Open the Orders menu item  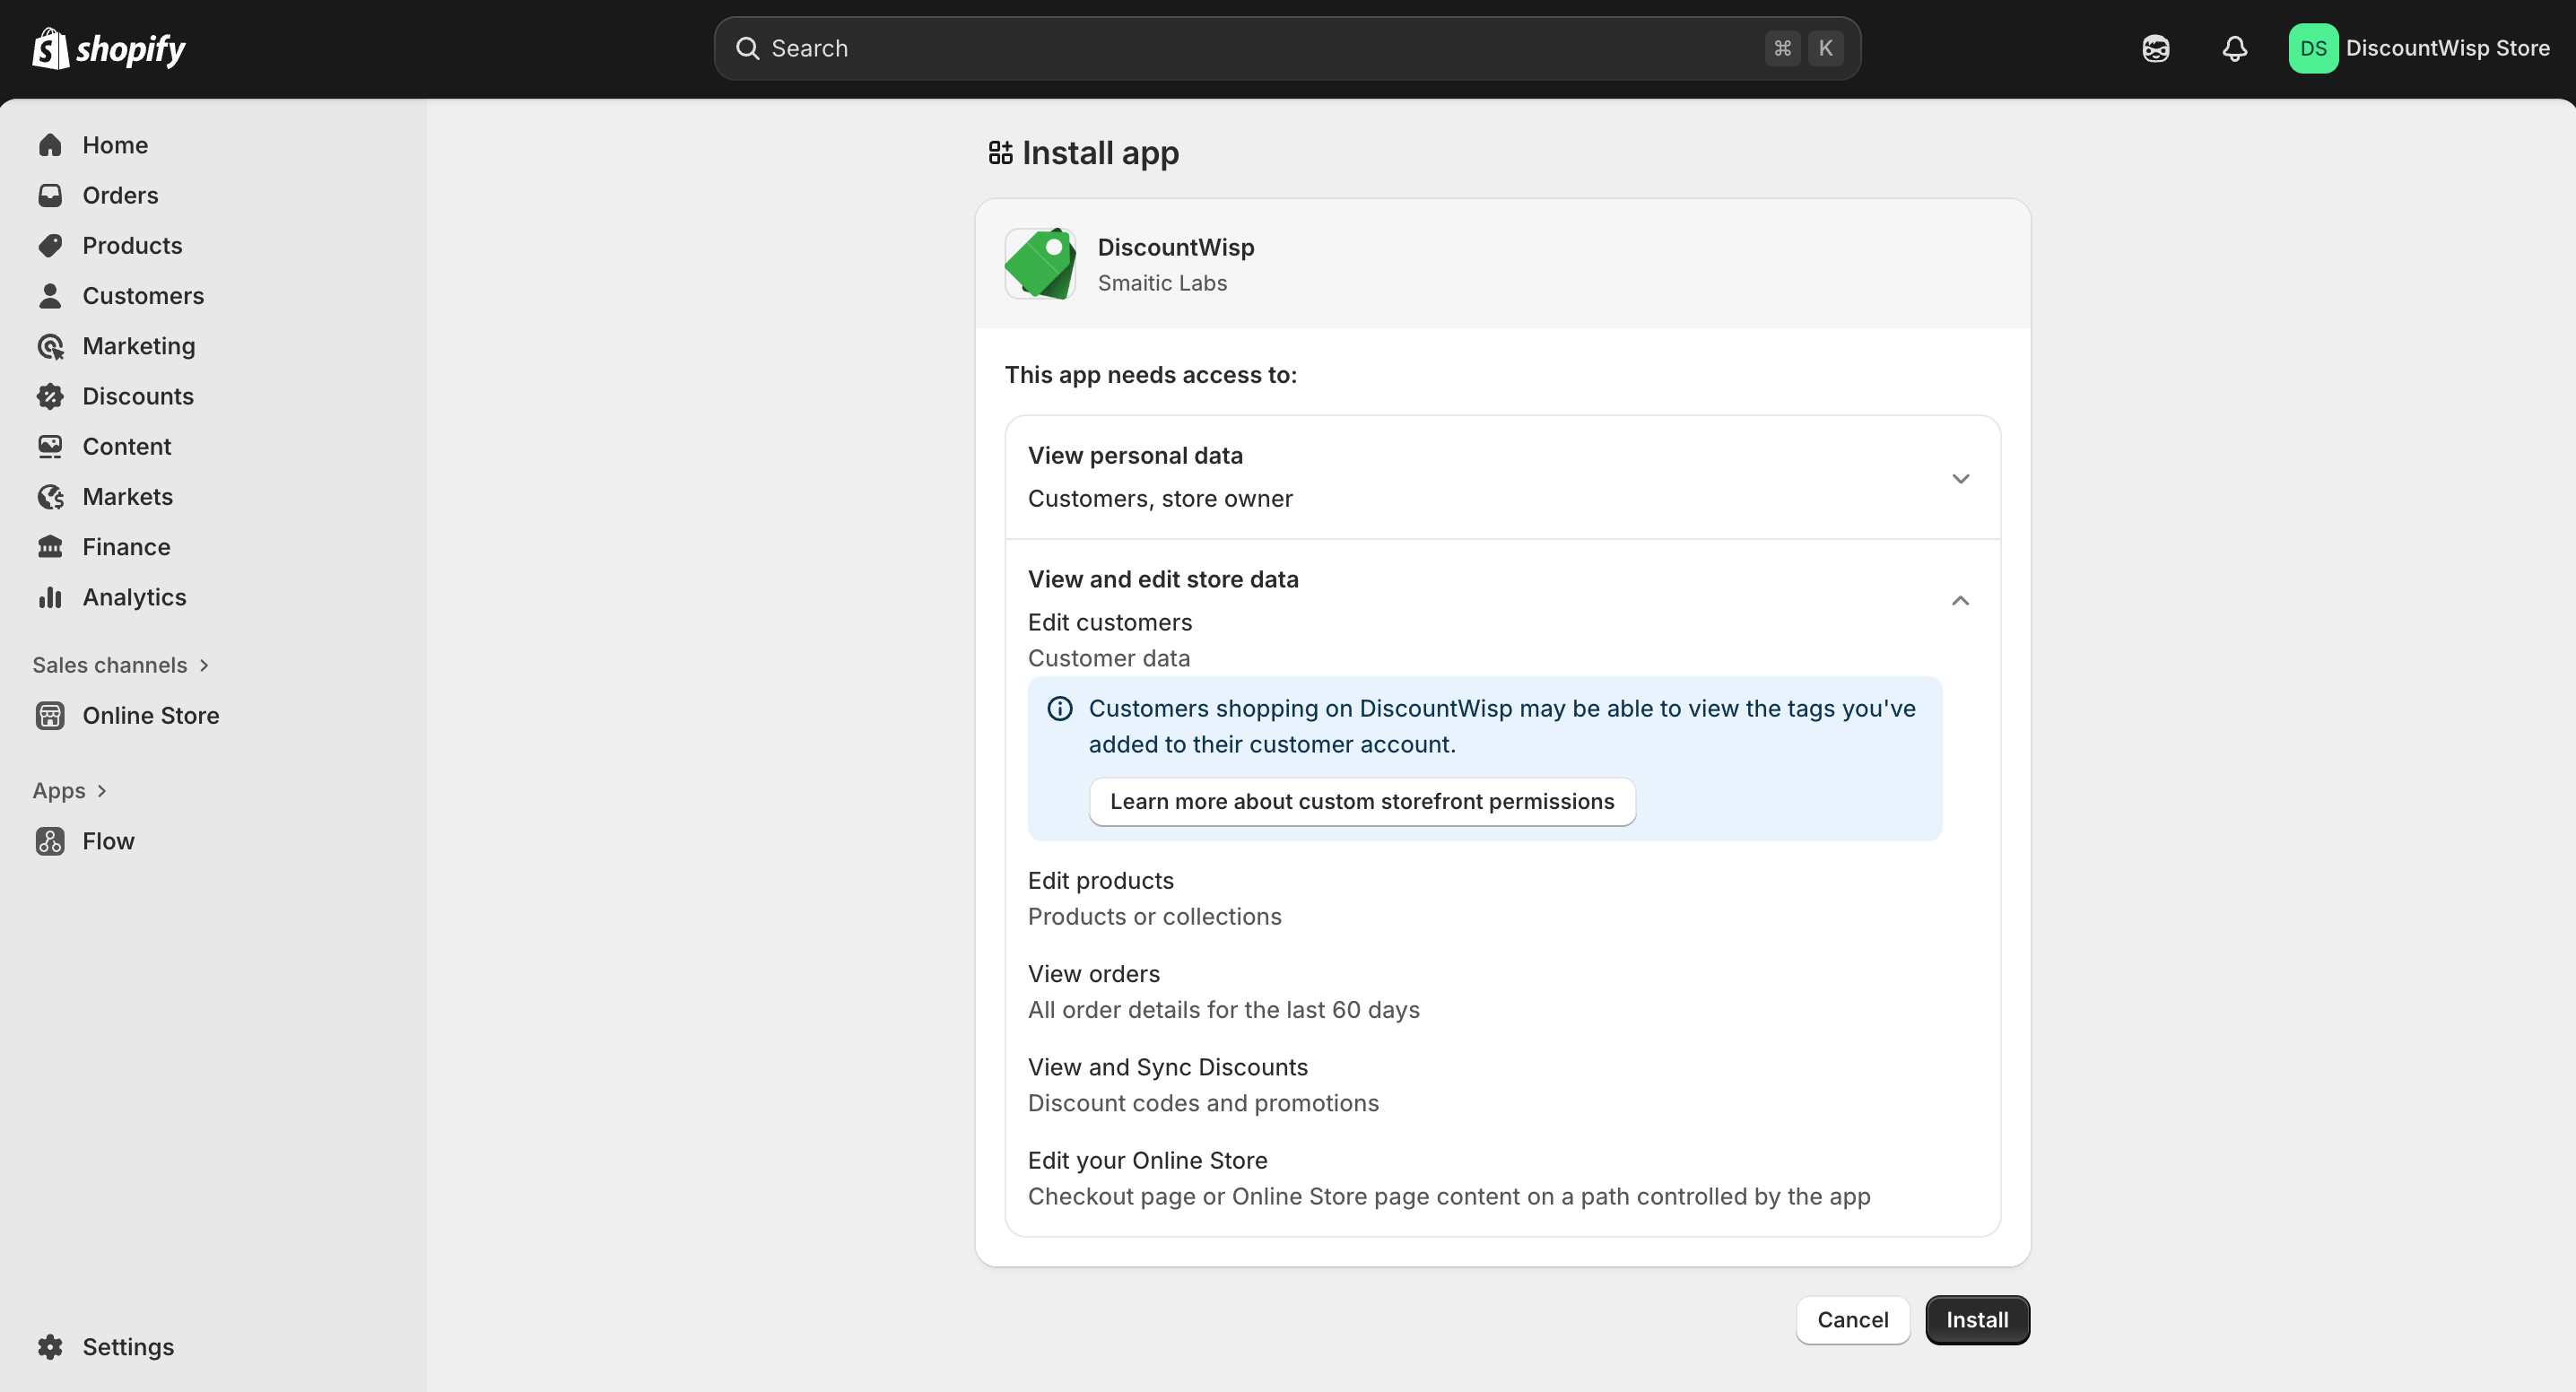click(x=120, y=195)
